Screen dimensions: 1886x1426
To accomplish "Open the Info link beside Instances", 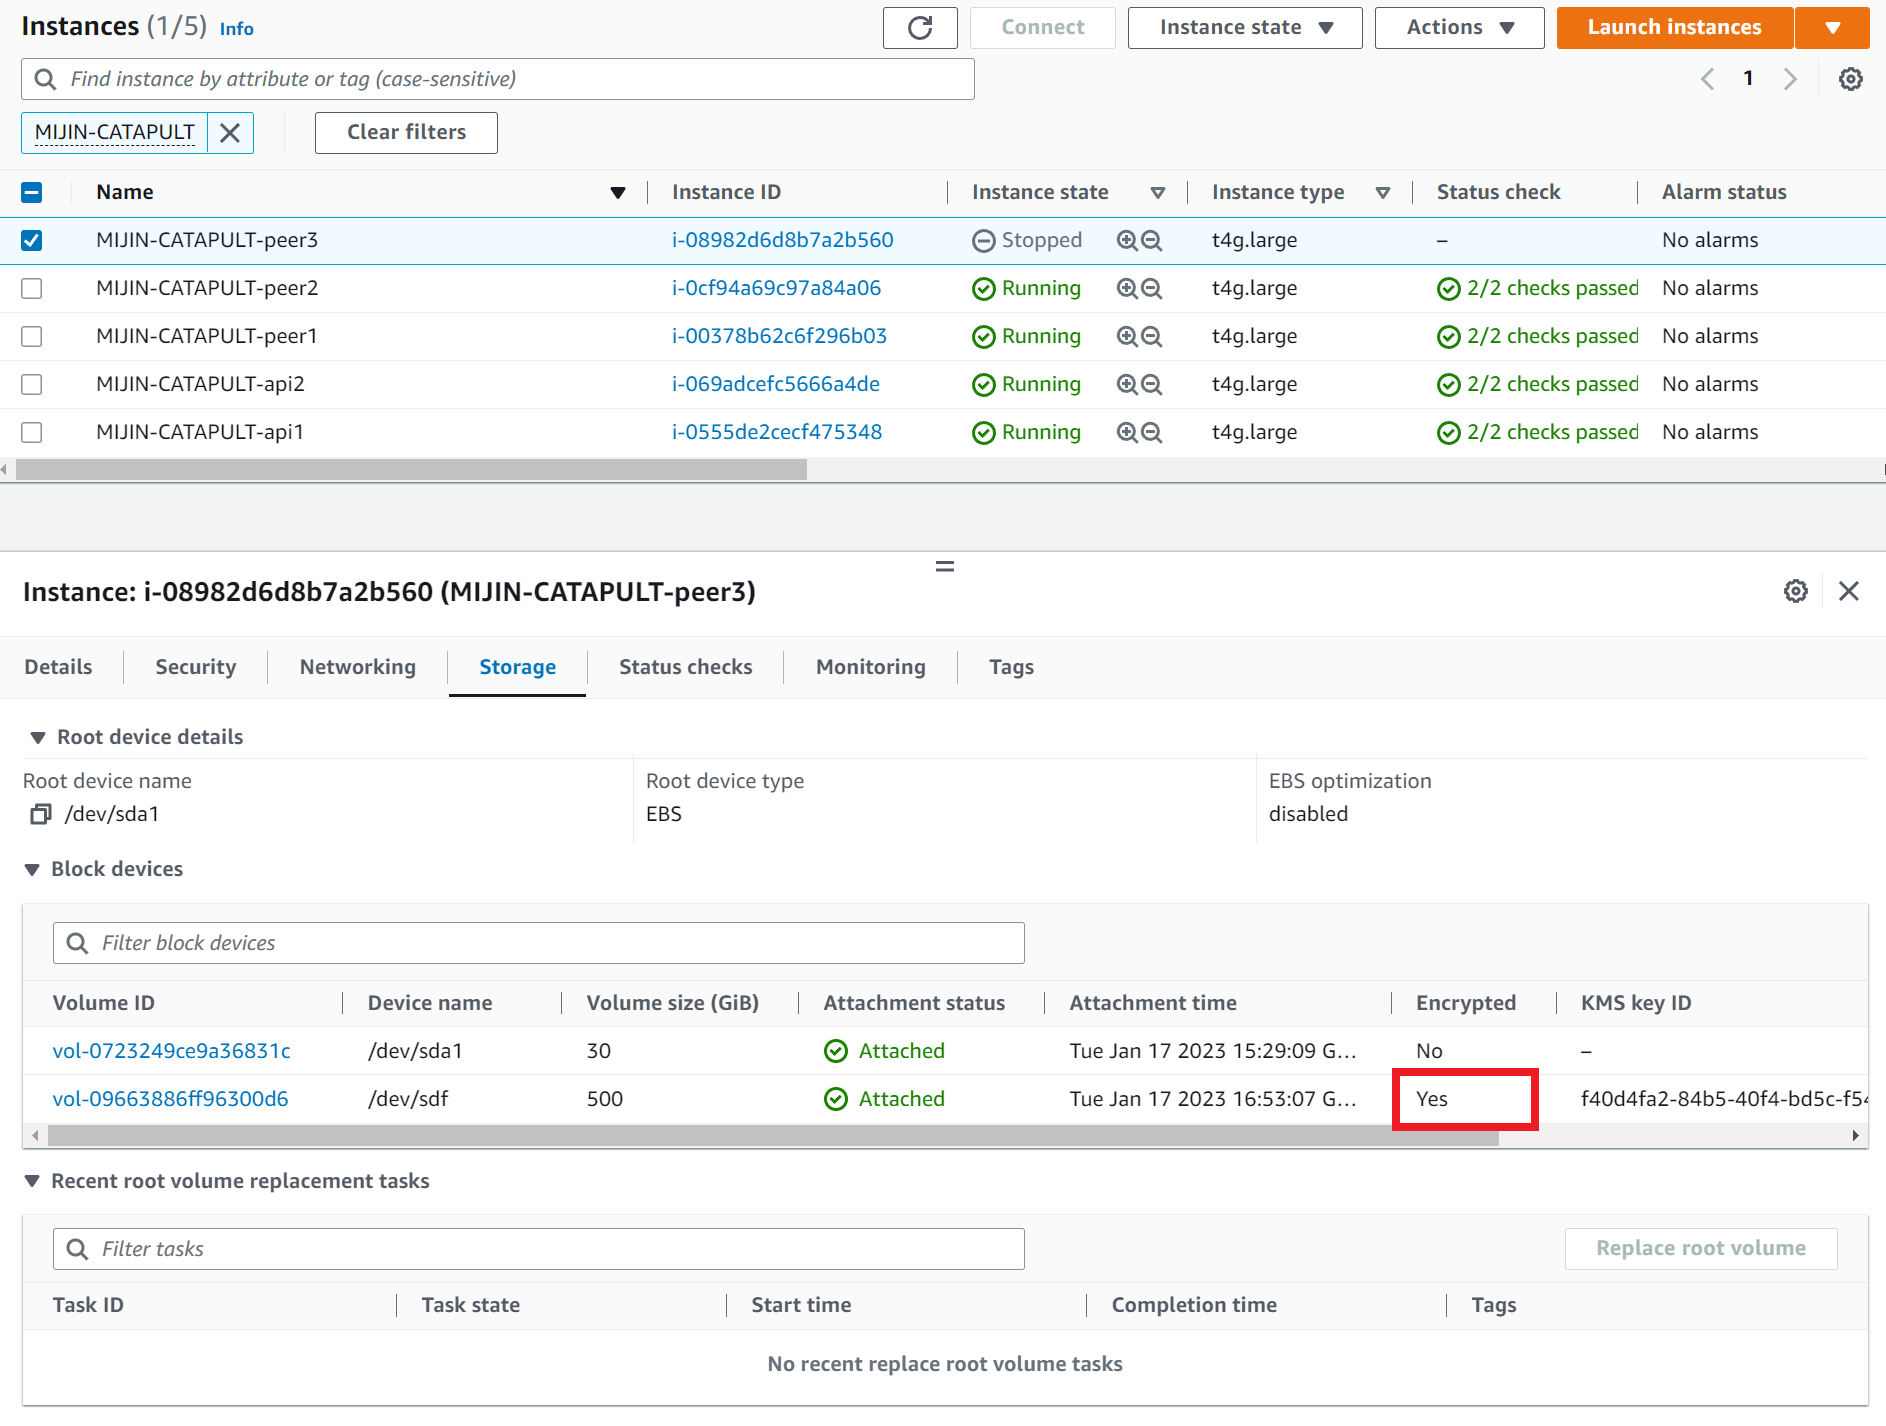I will pyautogui.click(x=237, y=29).
